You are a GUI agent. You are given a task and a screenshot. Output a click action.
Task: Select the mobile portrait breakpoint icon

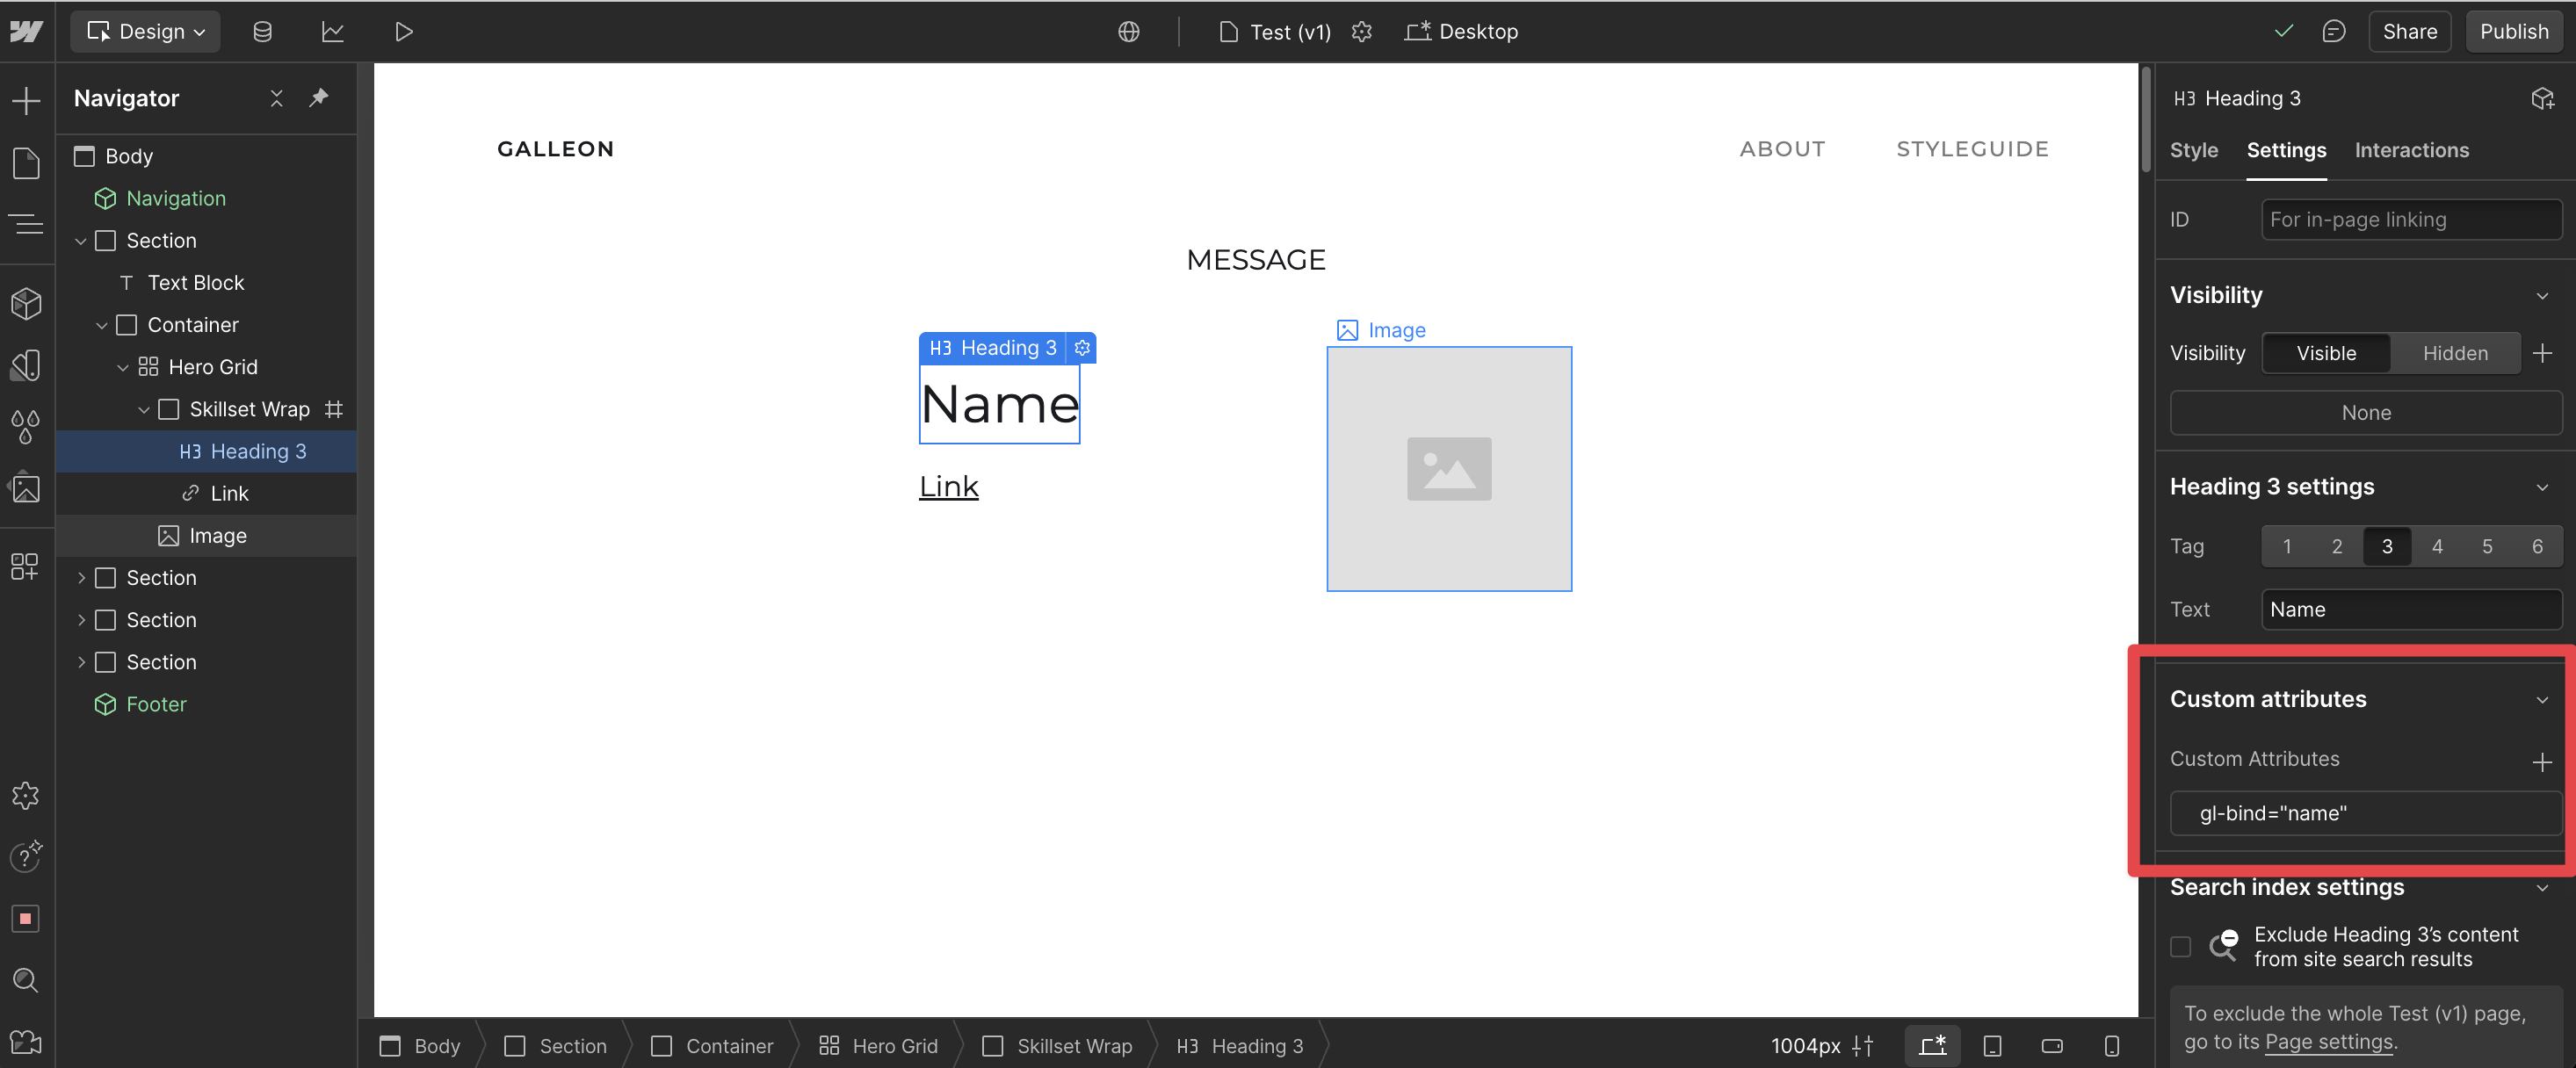(x=2111, y=1046)
